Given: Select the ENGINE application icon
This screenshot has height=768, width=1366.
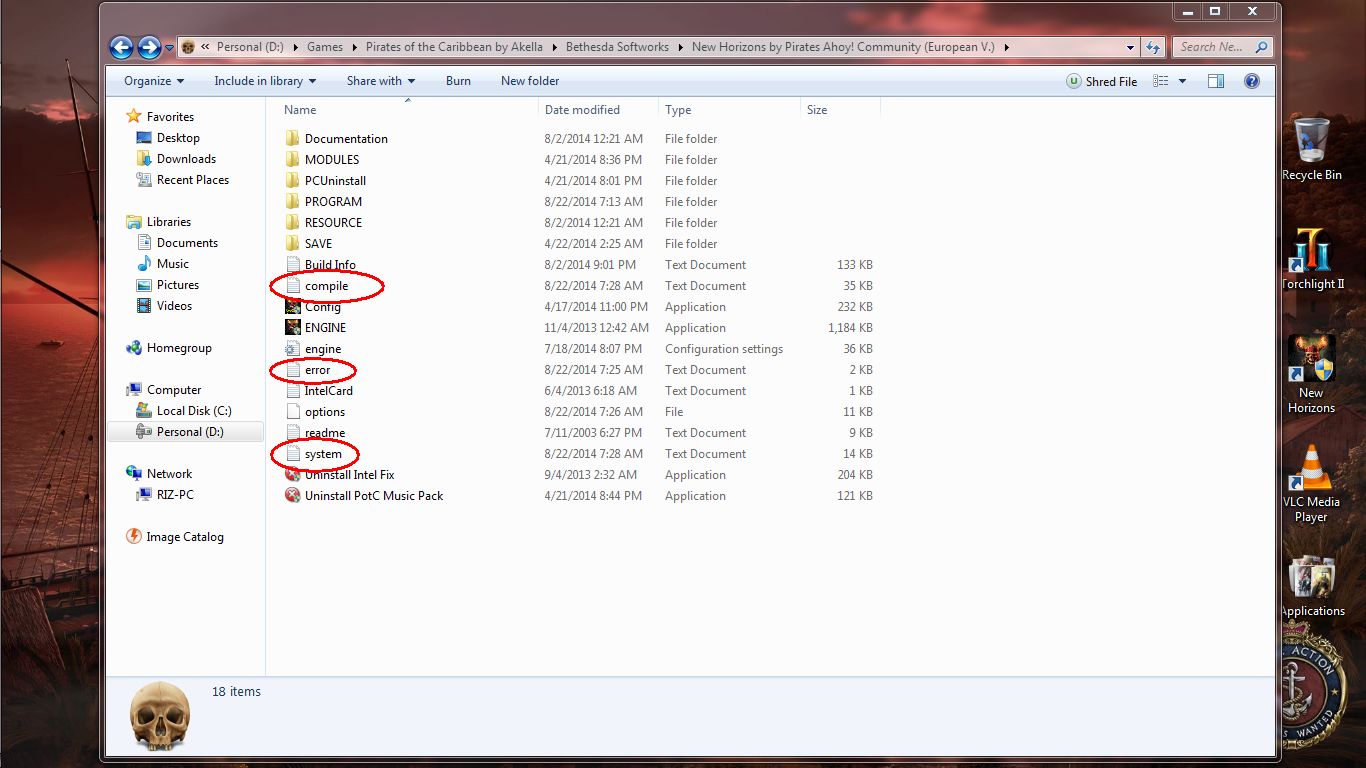Looking at the screenshot, I should pyautogui.click(x=292, y=327).
